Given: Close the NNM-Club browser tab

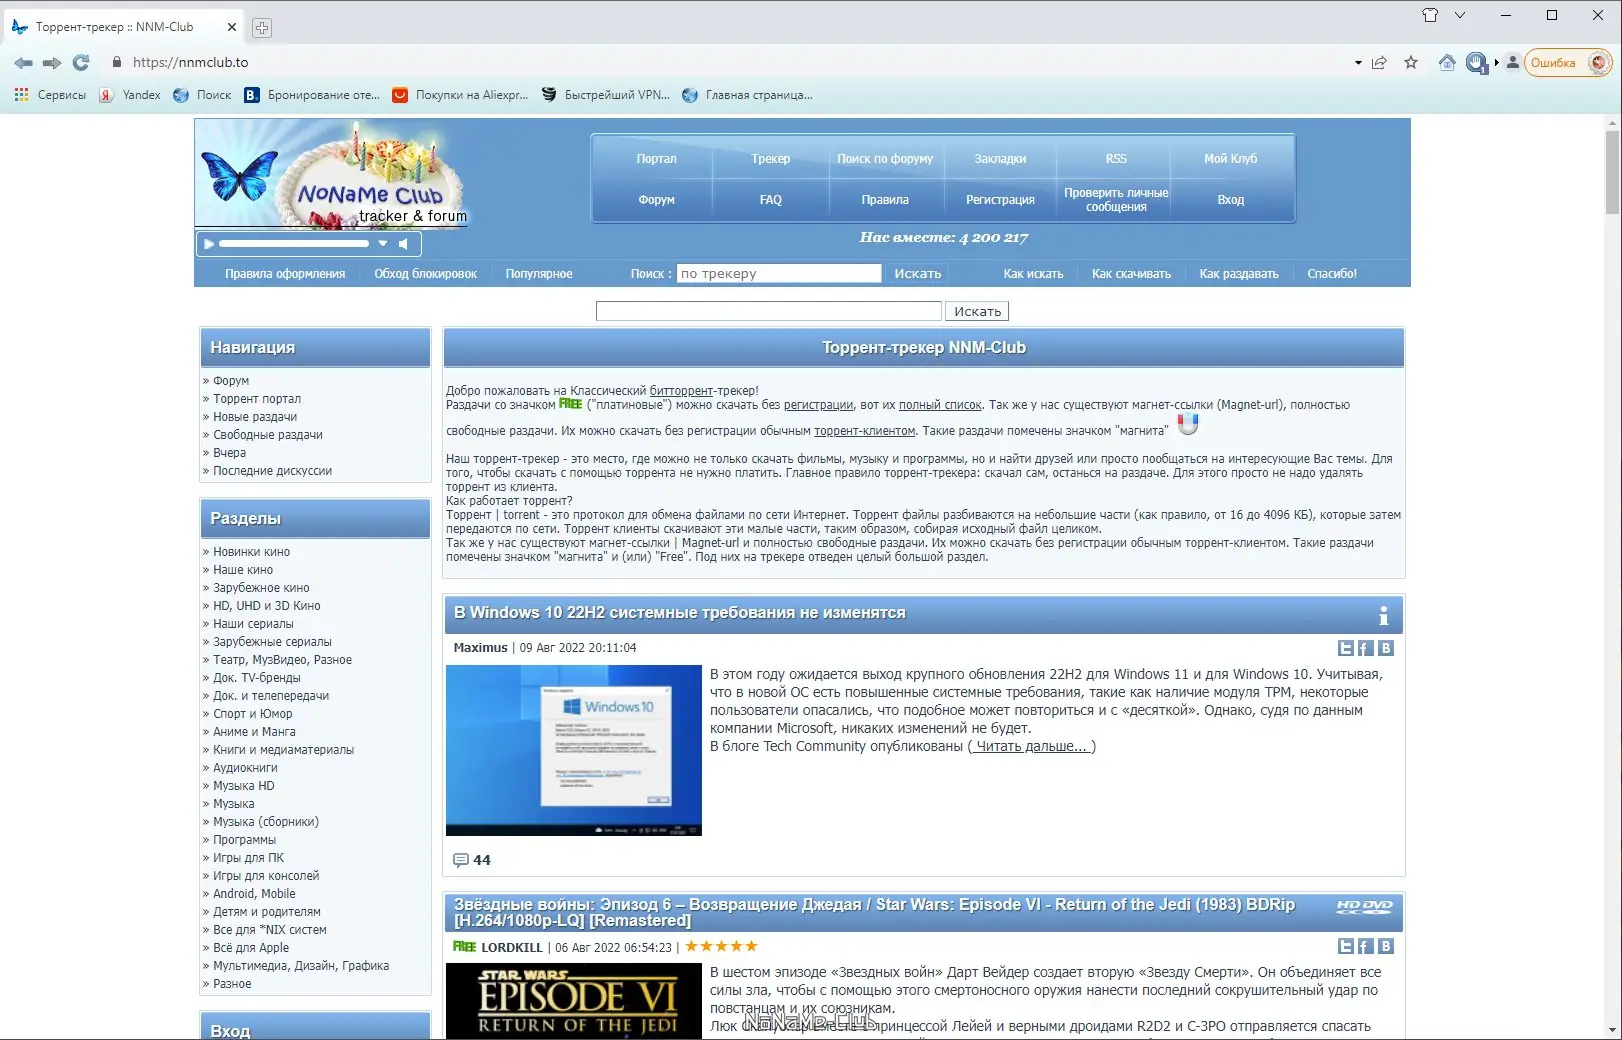Looking at the screenshot, I should (x=232, y=27).
